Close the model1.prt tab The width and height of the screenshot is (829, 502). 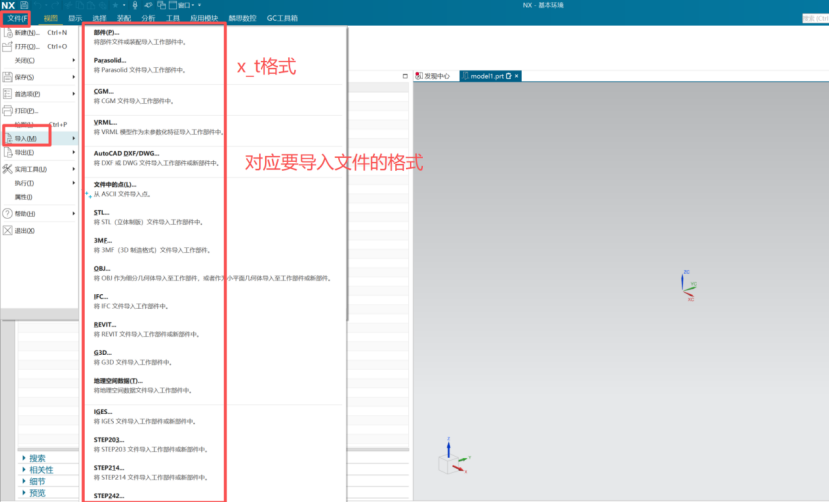pos(519,76)
